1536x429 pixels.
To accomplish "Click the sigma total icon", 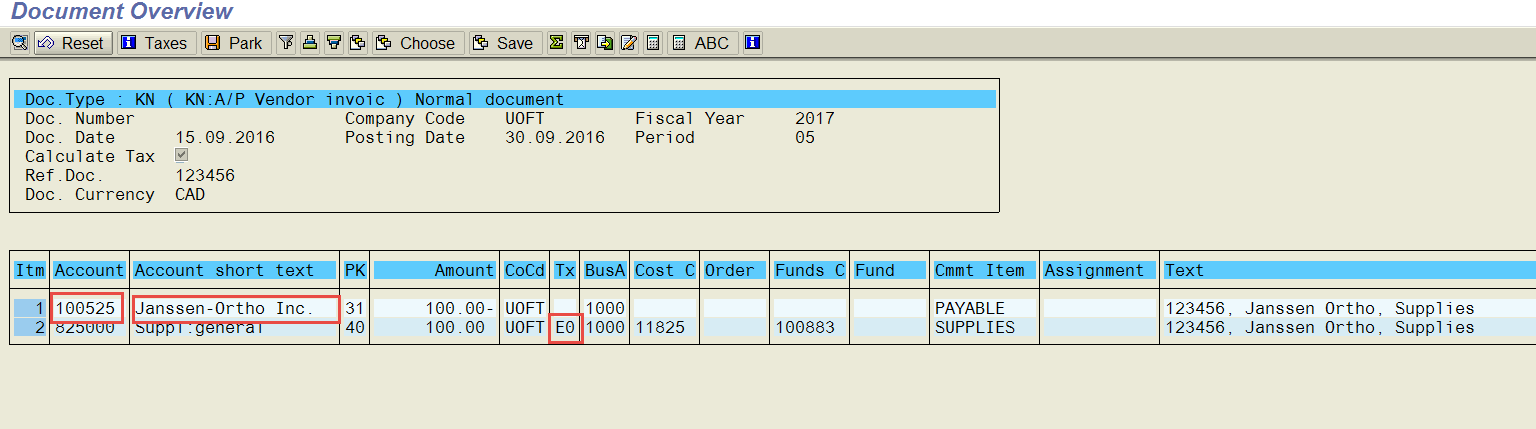I will tap(557, 43).
